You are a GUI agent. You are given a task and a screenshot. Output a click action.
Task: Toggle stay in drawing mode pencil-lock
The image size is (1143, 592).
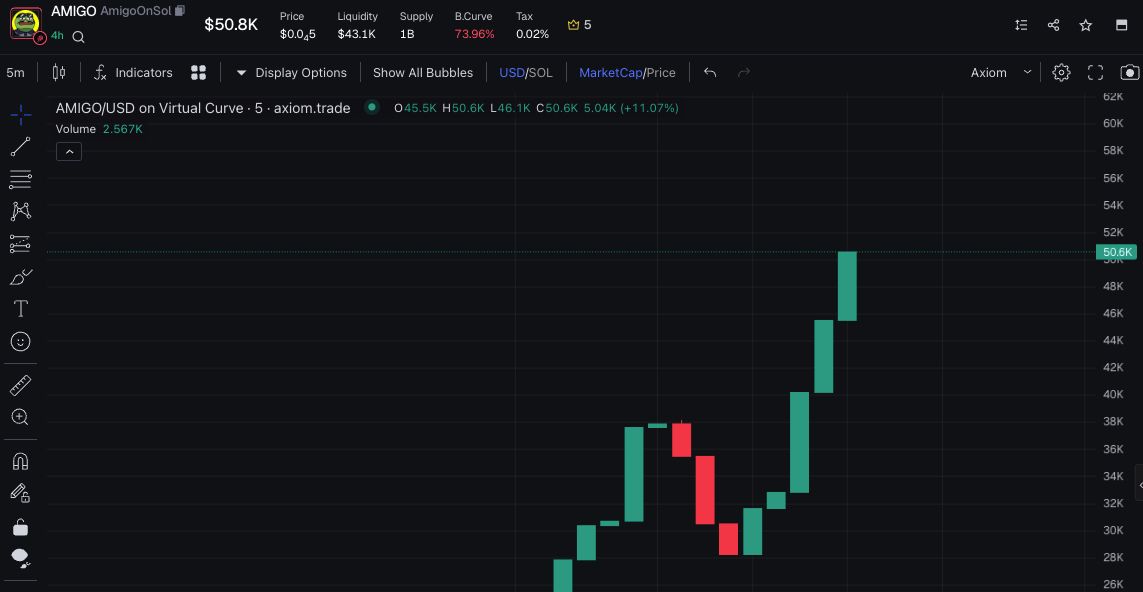pos(20,494)
